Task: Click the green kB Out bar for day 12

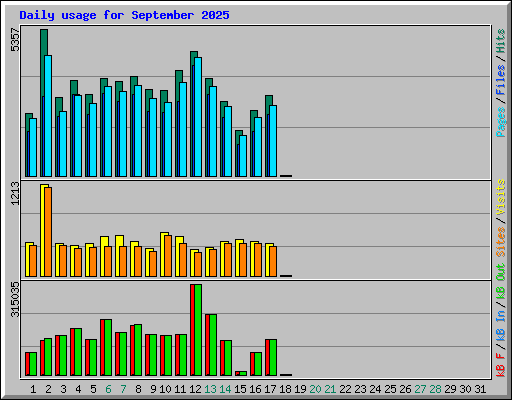Action: coord(198,330)
